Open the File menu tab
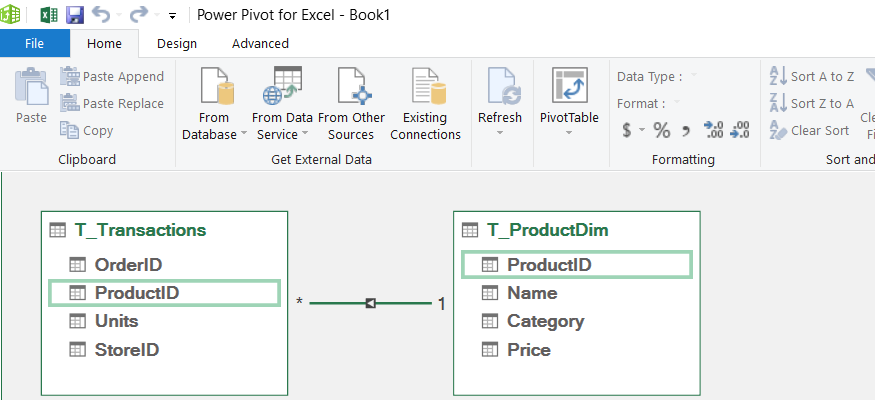875x400 pixels. [35, 44]
